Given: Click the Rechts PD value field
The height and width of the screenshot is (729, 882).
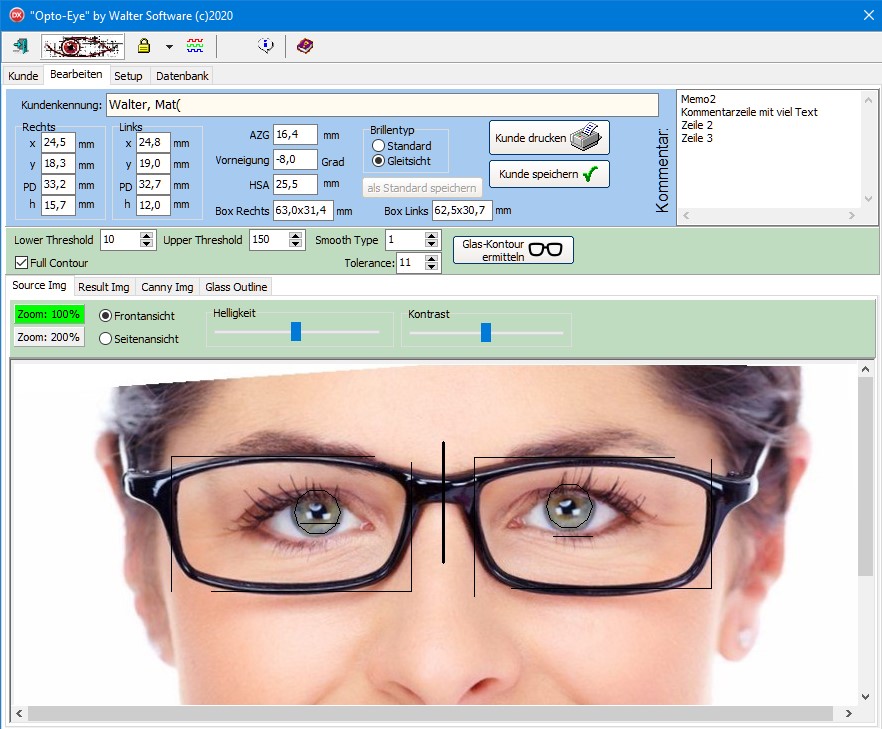Looking at the screenshot, I should pyautogui.click(x=58, y=184).
